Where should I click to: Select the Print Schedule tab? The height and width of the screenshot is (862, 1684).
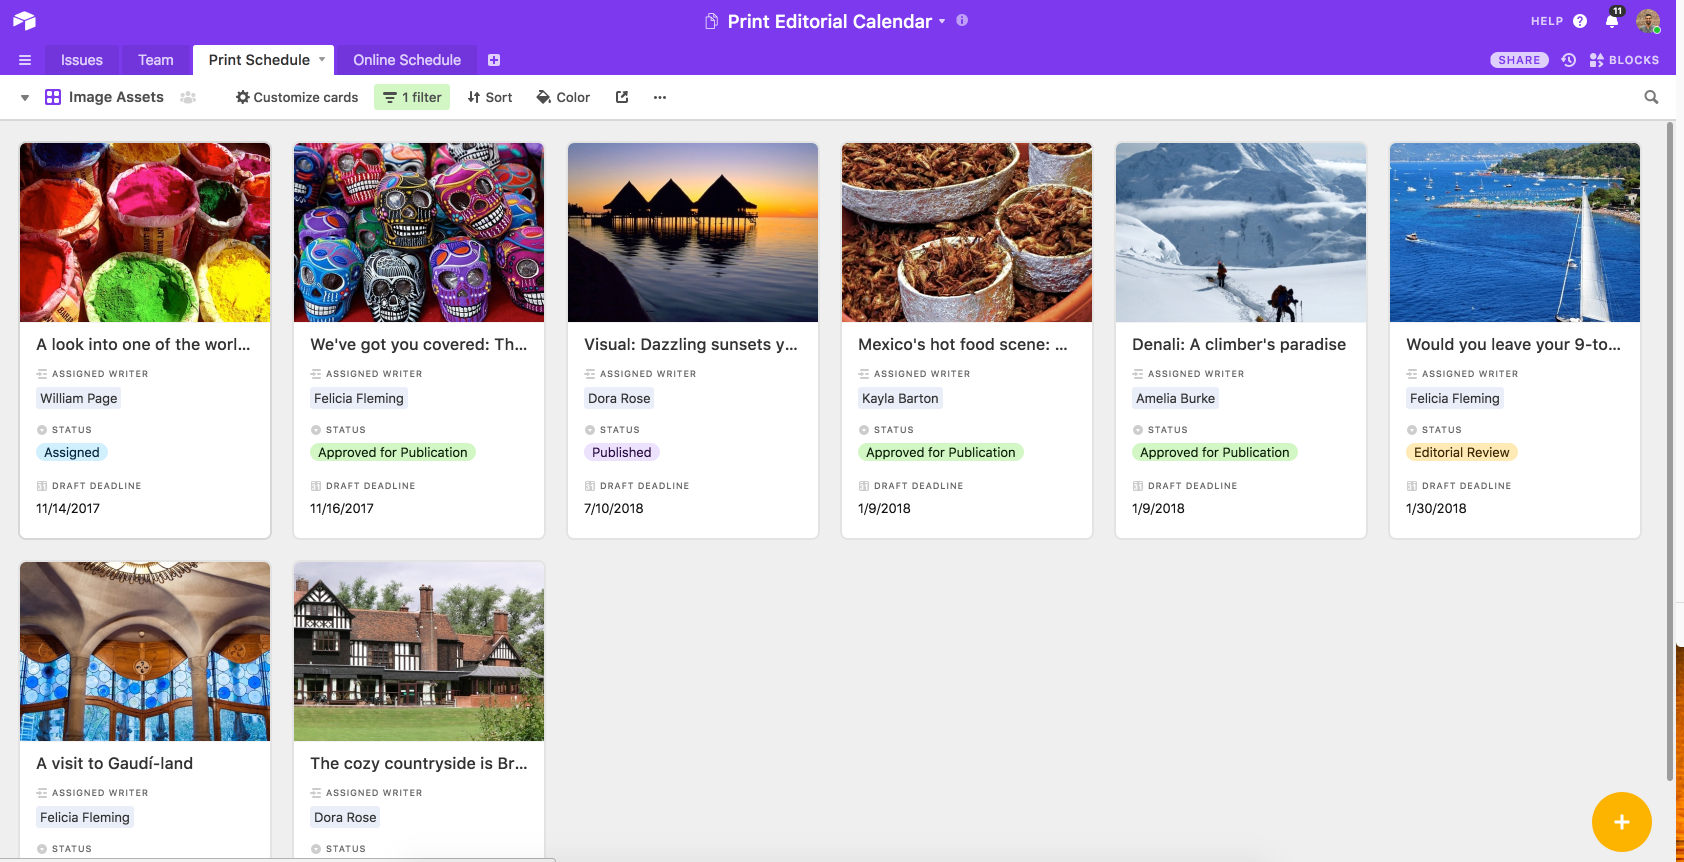259,60
